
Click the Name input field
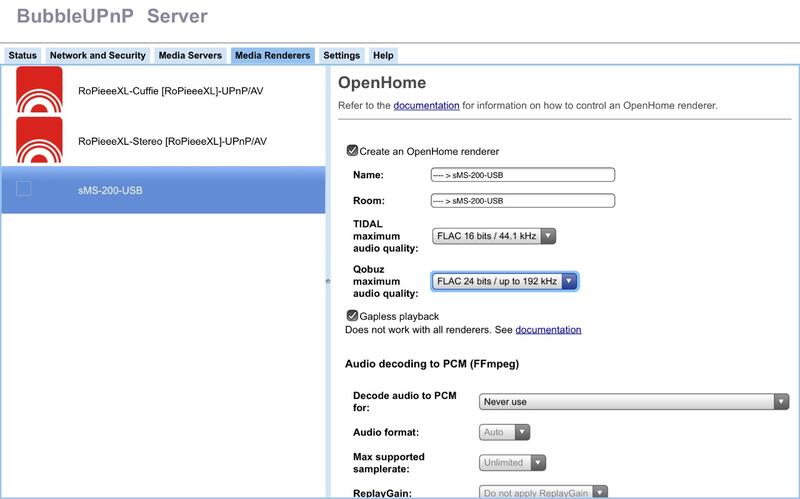coord(521,175)
